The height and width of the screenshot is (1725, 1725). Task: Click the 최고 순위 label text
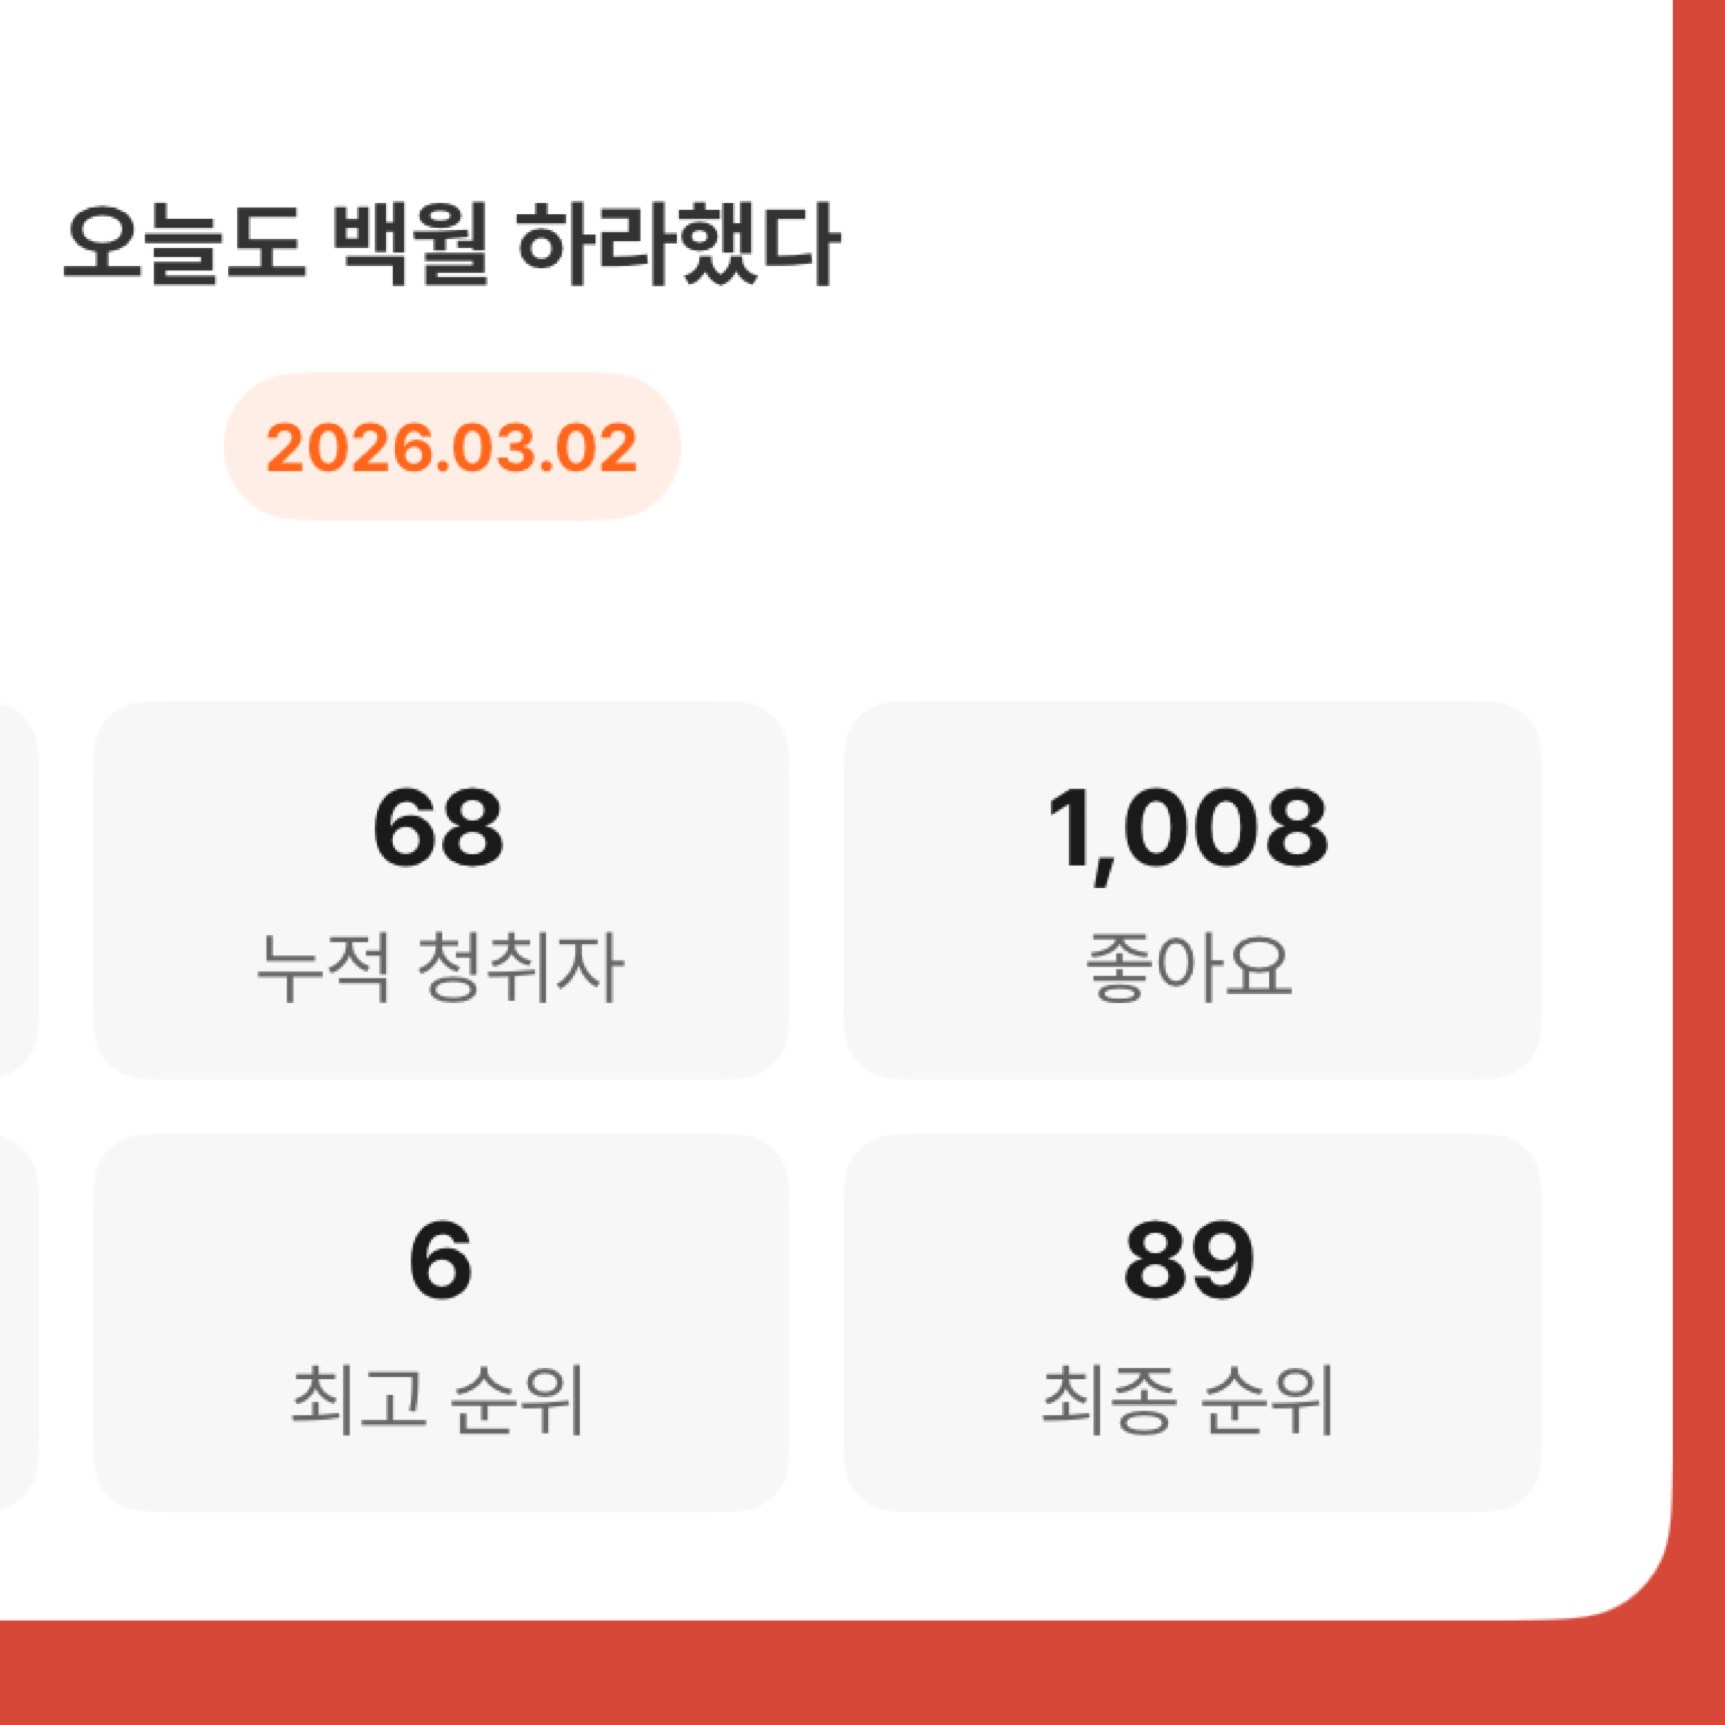[x=438, y=1398]
